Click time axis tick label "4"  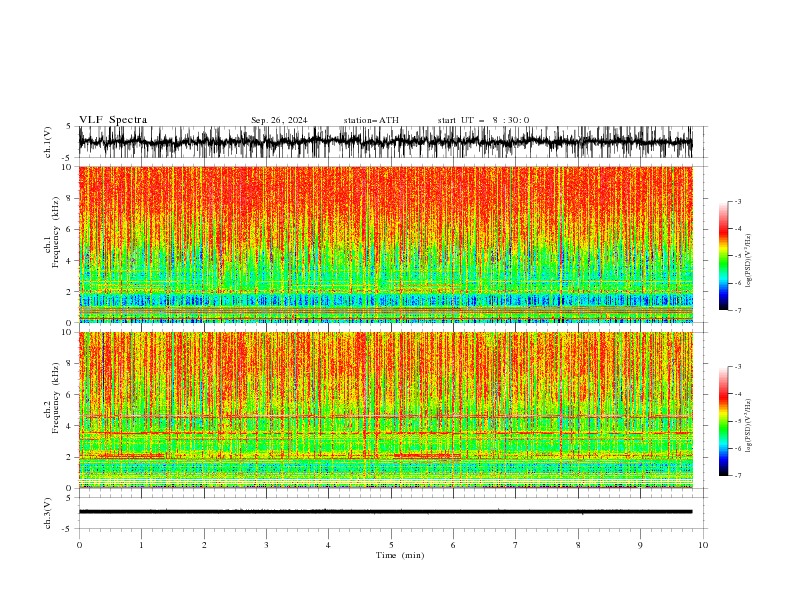[328, 545]
